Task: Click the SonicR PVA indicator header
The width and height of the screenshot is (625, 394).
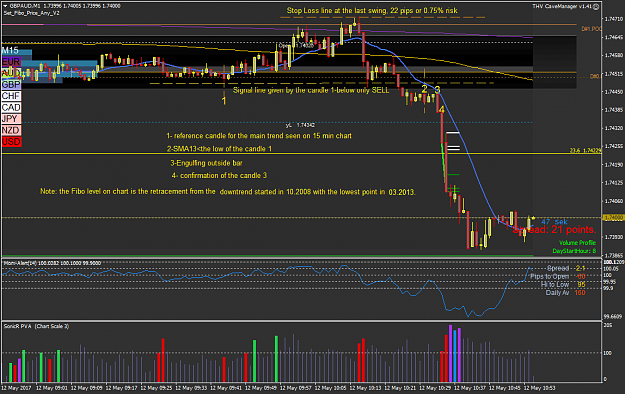Action: tap(36, 326)
